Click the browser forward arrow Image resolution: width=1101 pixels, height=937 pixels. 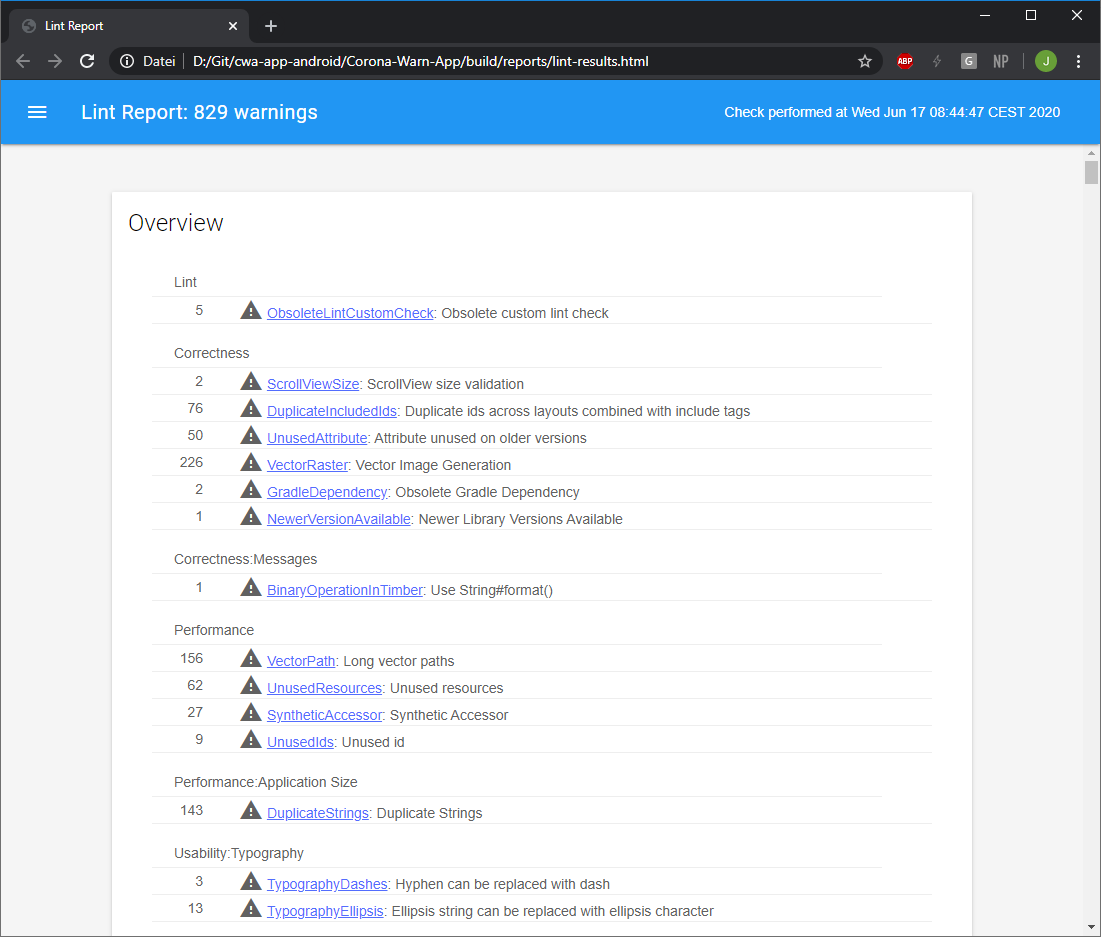55,61
